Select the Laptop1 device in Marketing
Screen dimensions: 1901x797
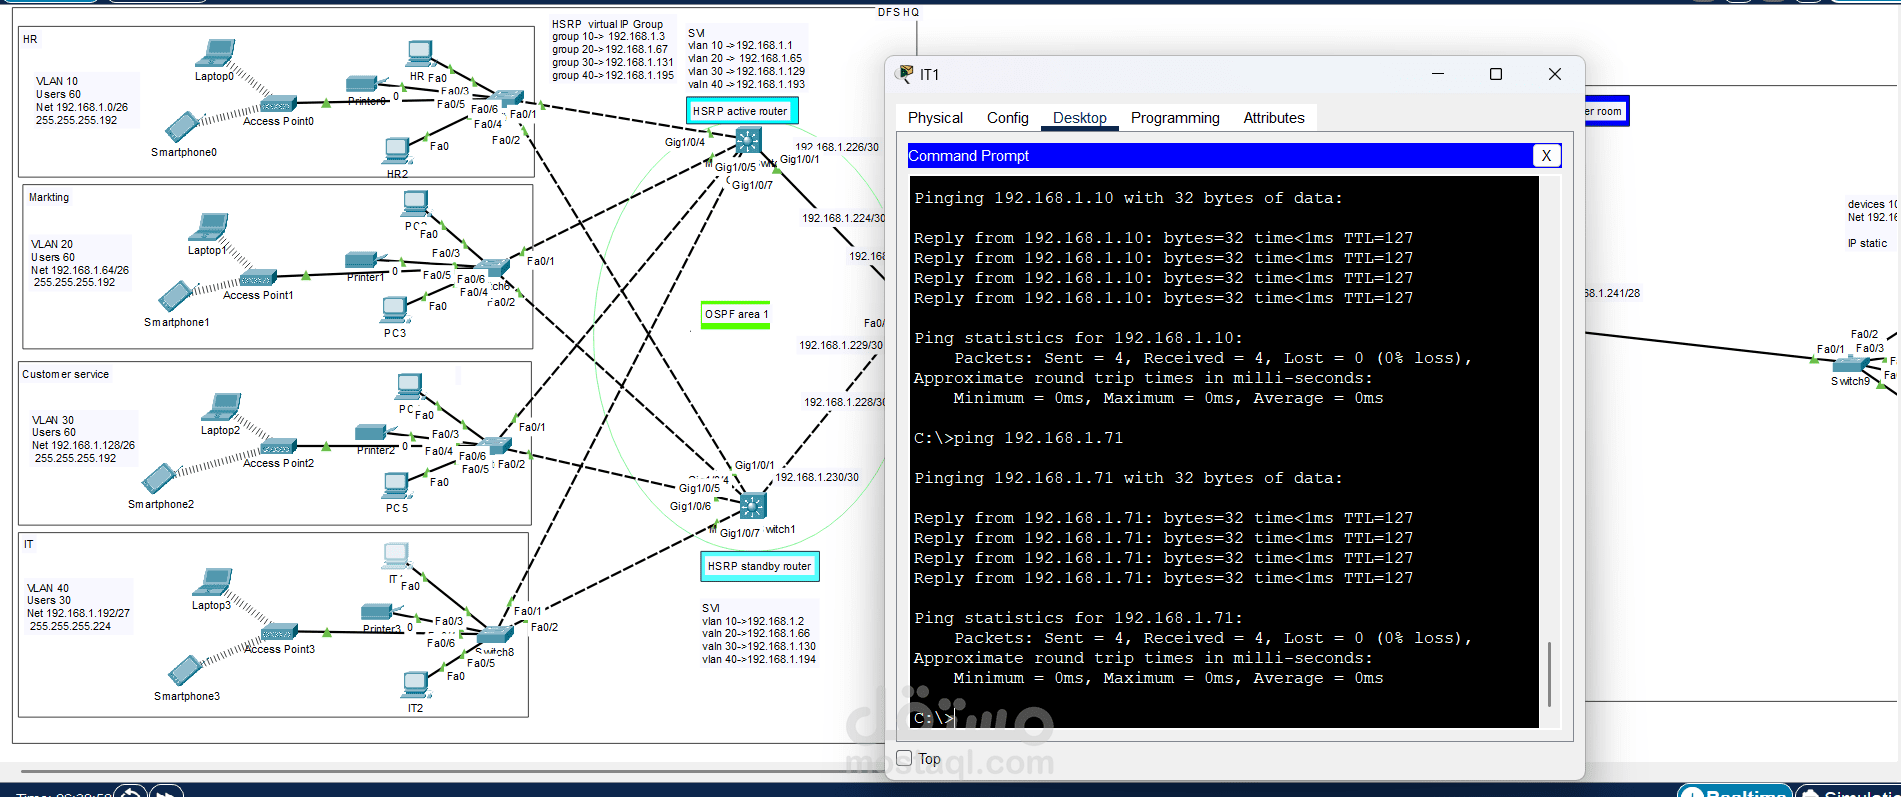point(209,227)
